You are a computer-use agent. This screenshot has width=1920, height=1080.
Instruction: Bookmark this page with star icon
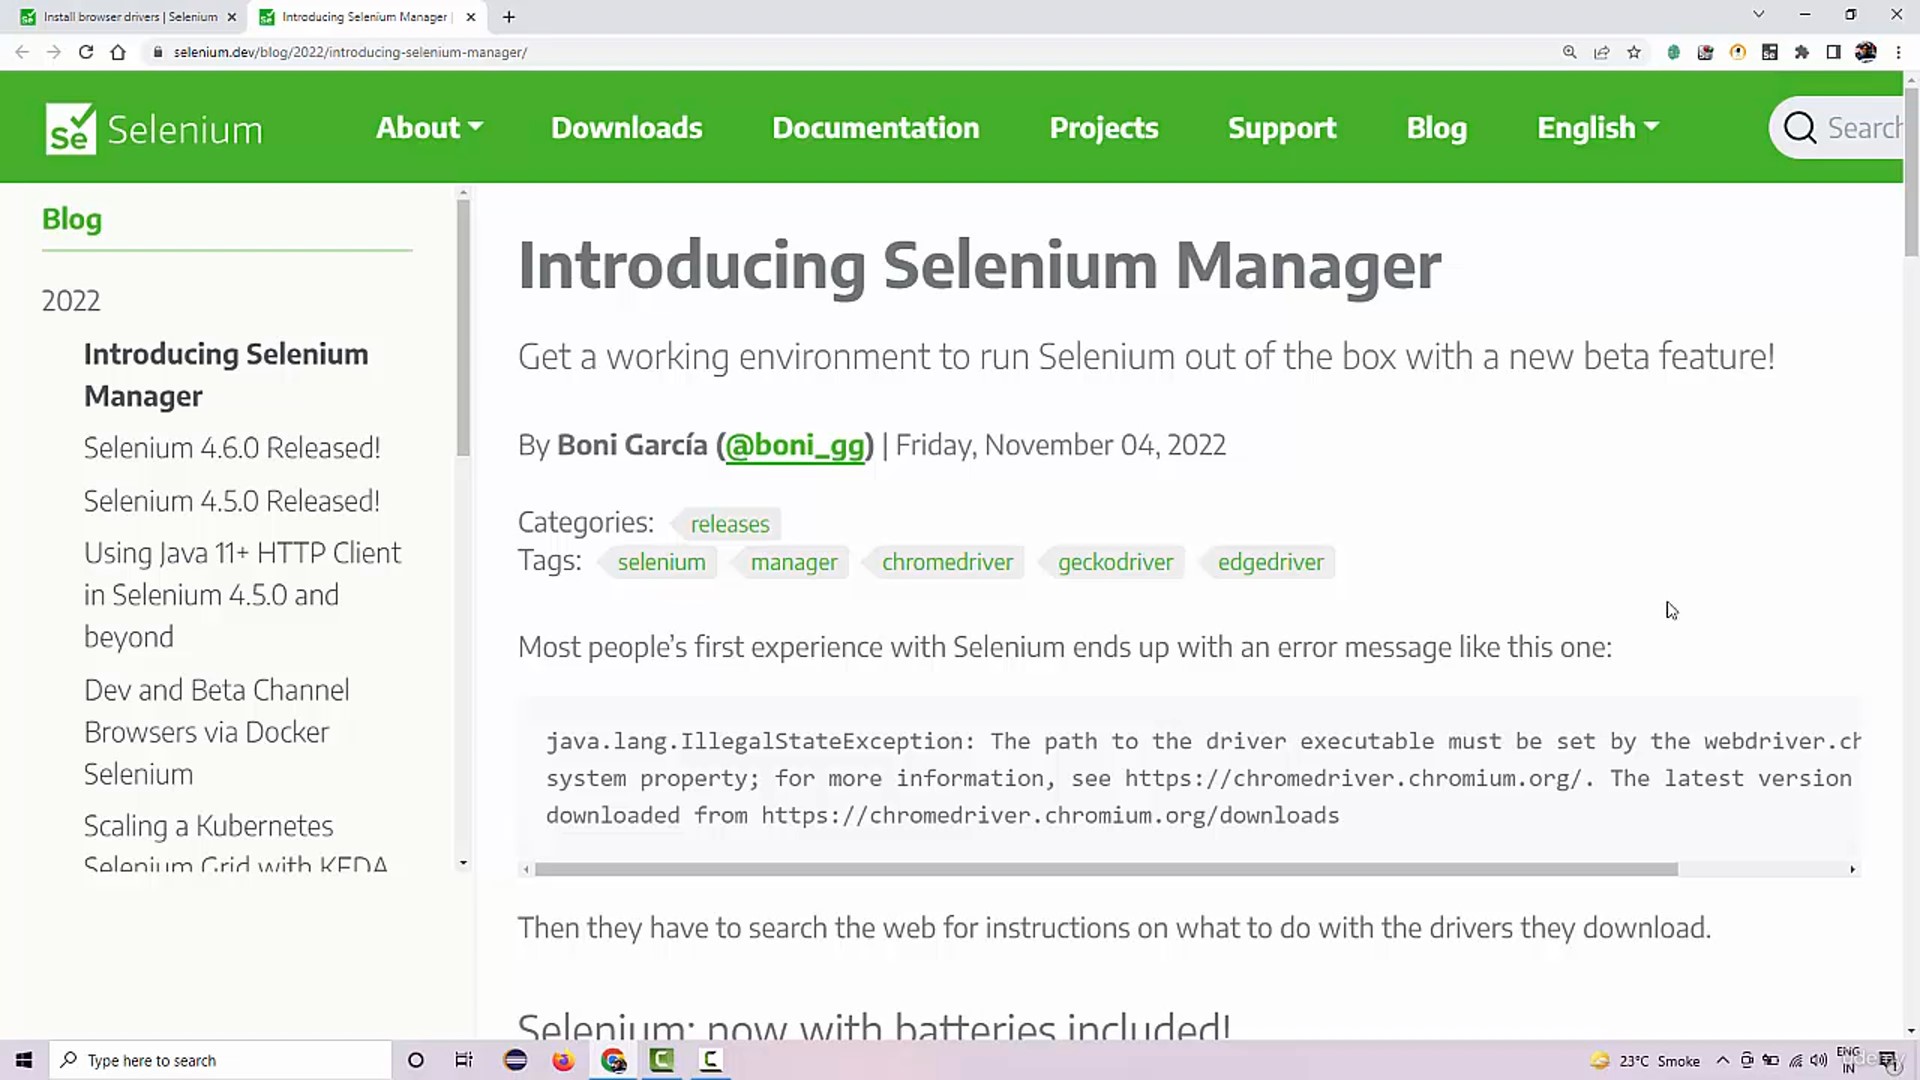[1634, 52]
